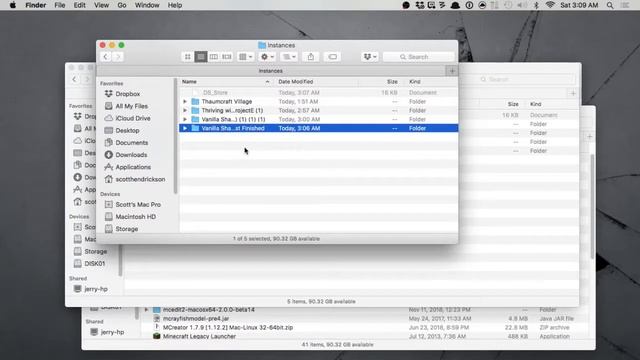Viewport: 640px width, 360px height.
Task: Open All My Files in sidebar
Action: click(131, 106)
